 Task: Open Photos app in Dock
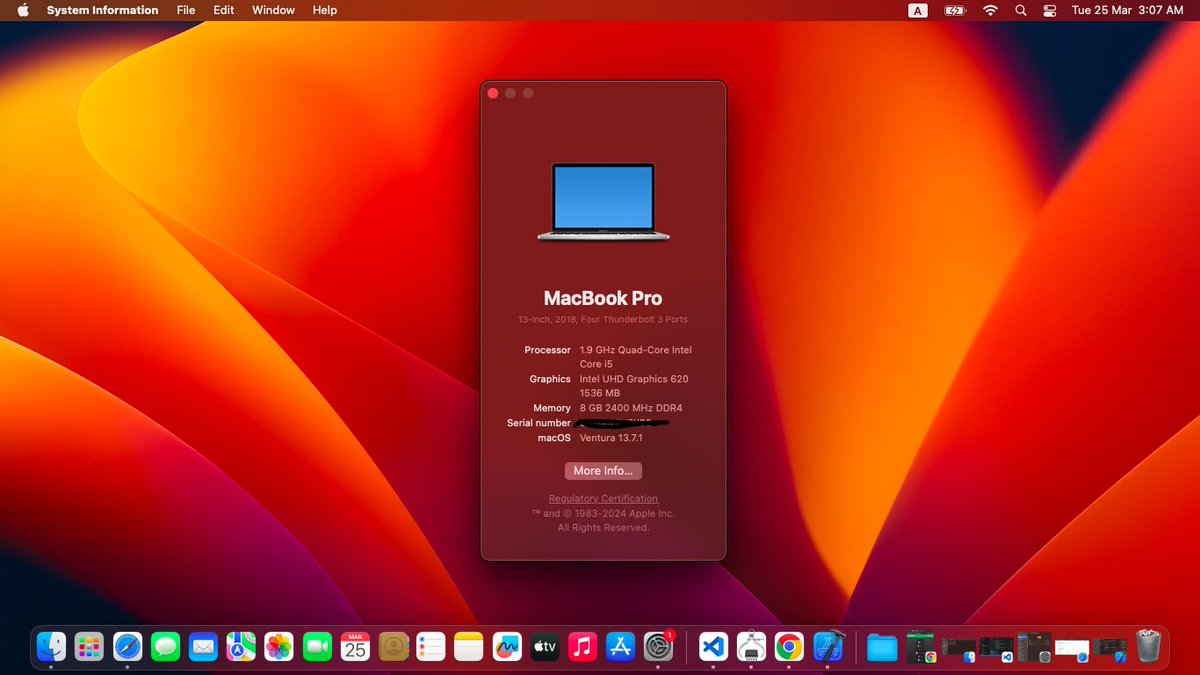279,647
